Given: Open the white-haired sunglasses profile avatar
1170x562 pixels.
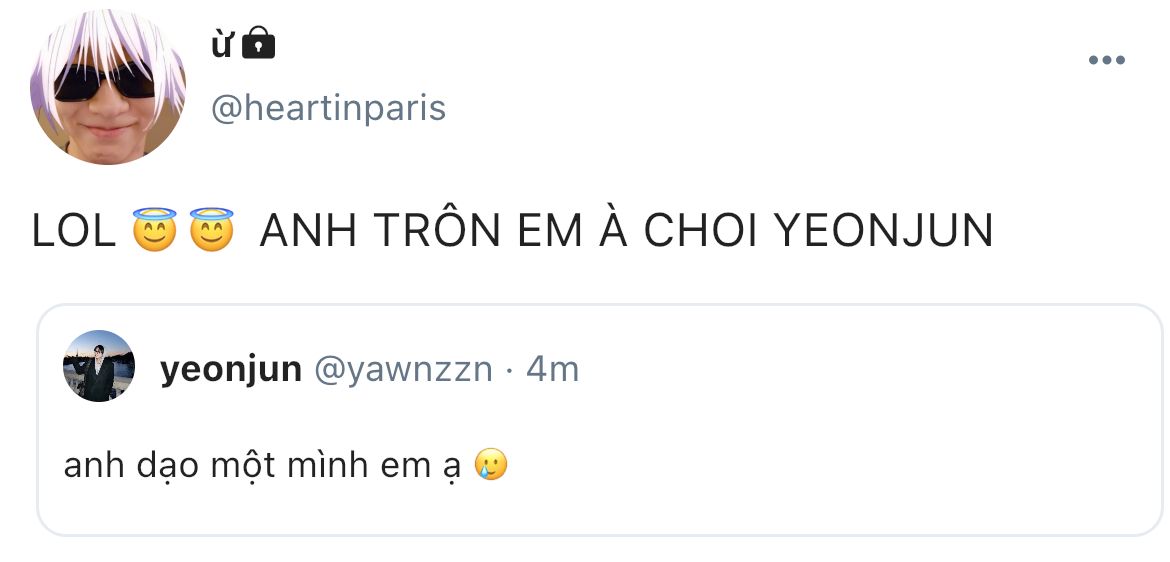Looking at the screenshot, I should coord(108,87).
